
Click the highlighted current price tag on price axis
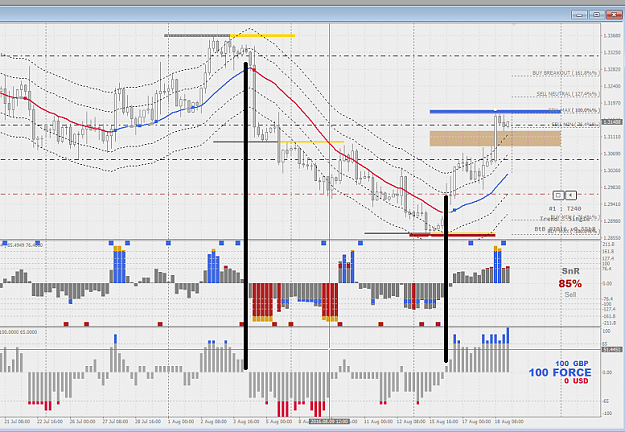(x=612, y=122)
